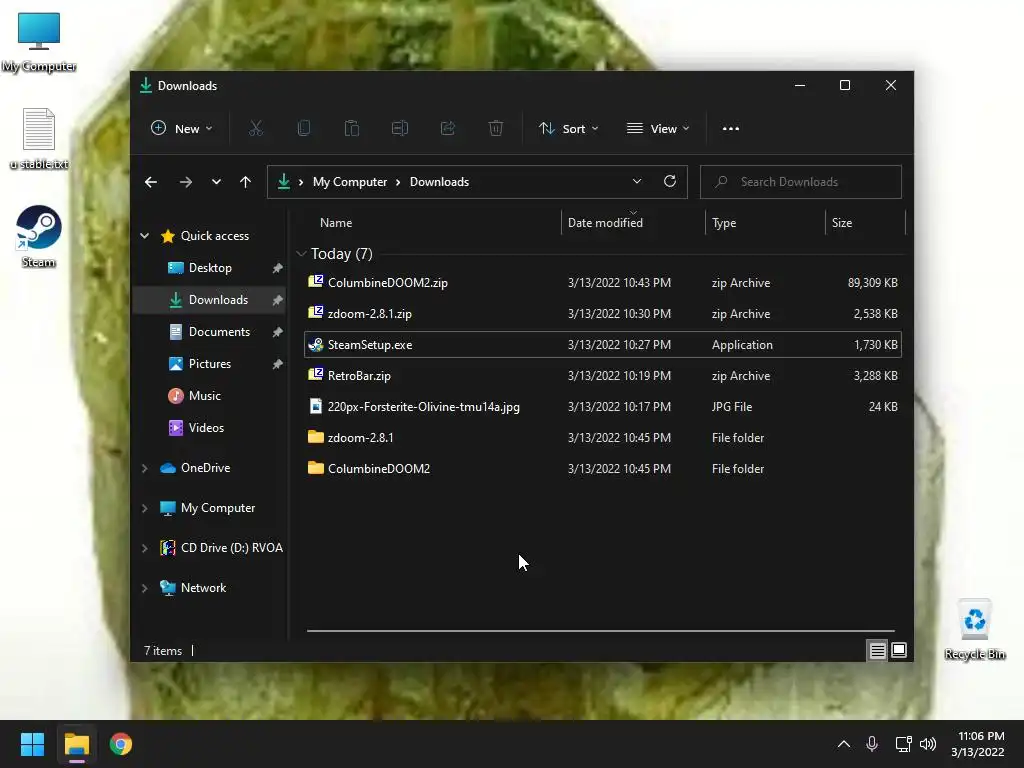Go back with the left arrow
This screenshot has height=768, width=1024.
pyautogui.click(x=151, y=182)
